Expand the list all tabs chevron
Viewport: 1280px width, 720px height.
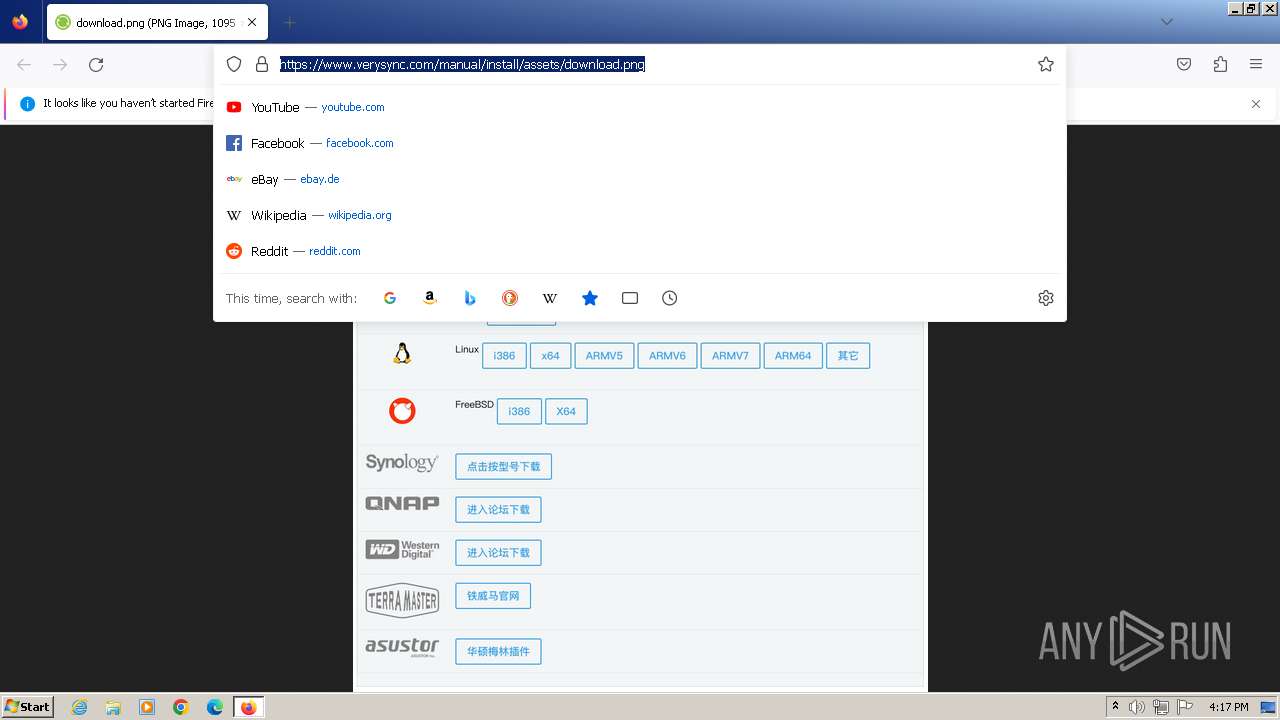pos(1166,22)
